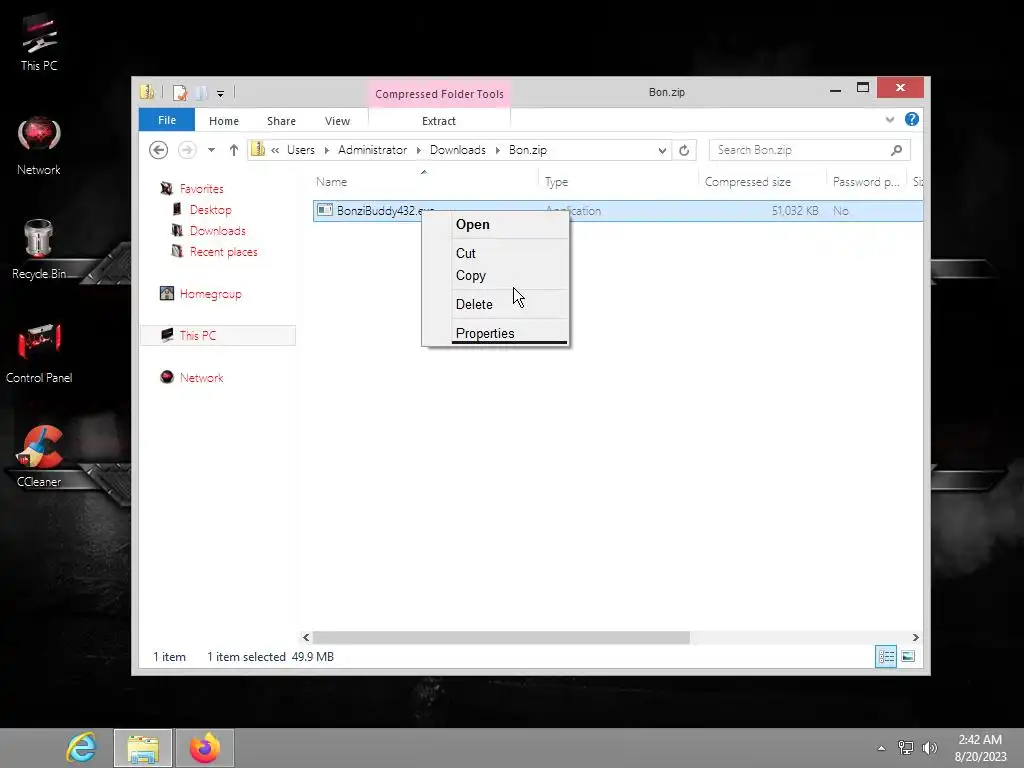The image size is (1024, 768).
Task: Launch Firefox from the taskbar
Action: [x=205, y=748]
